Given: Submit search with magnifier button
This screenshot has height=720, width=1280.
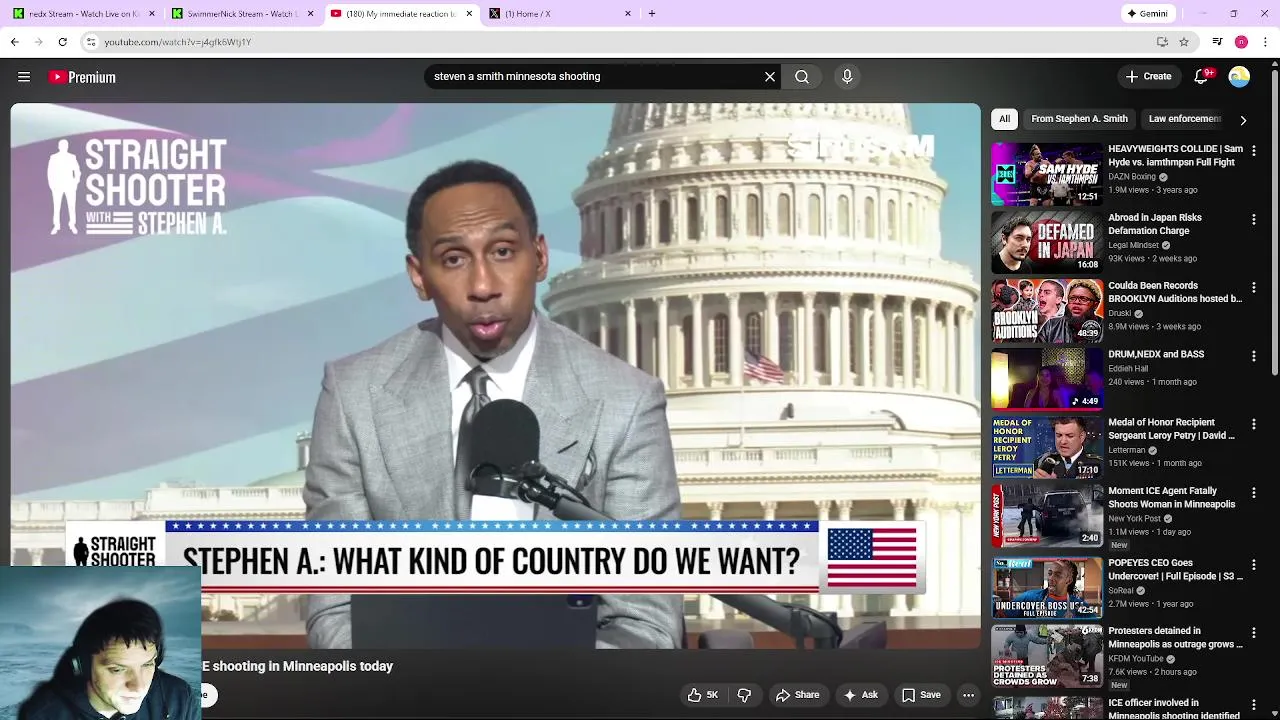Looking at the screenshot, I should (x=802, y=76).
